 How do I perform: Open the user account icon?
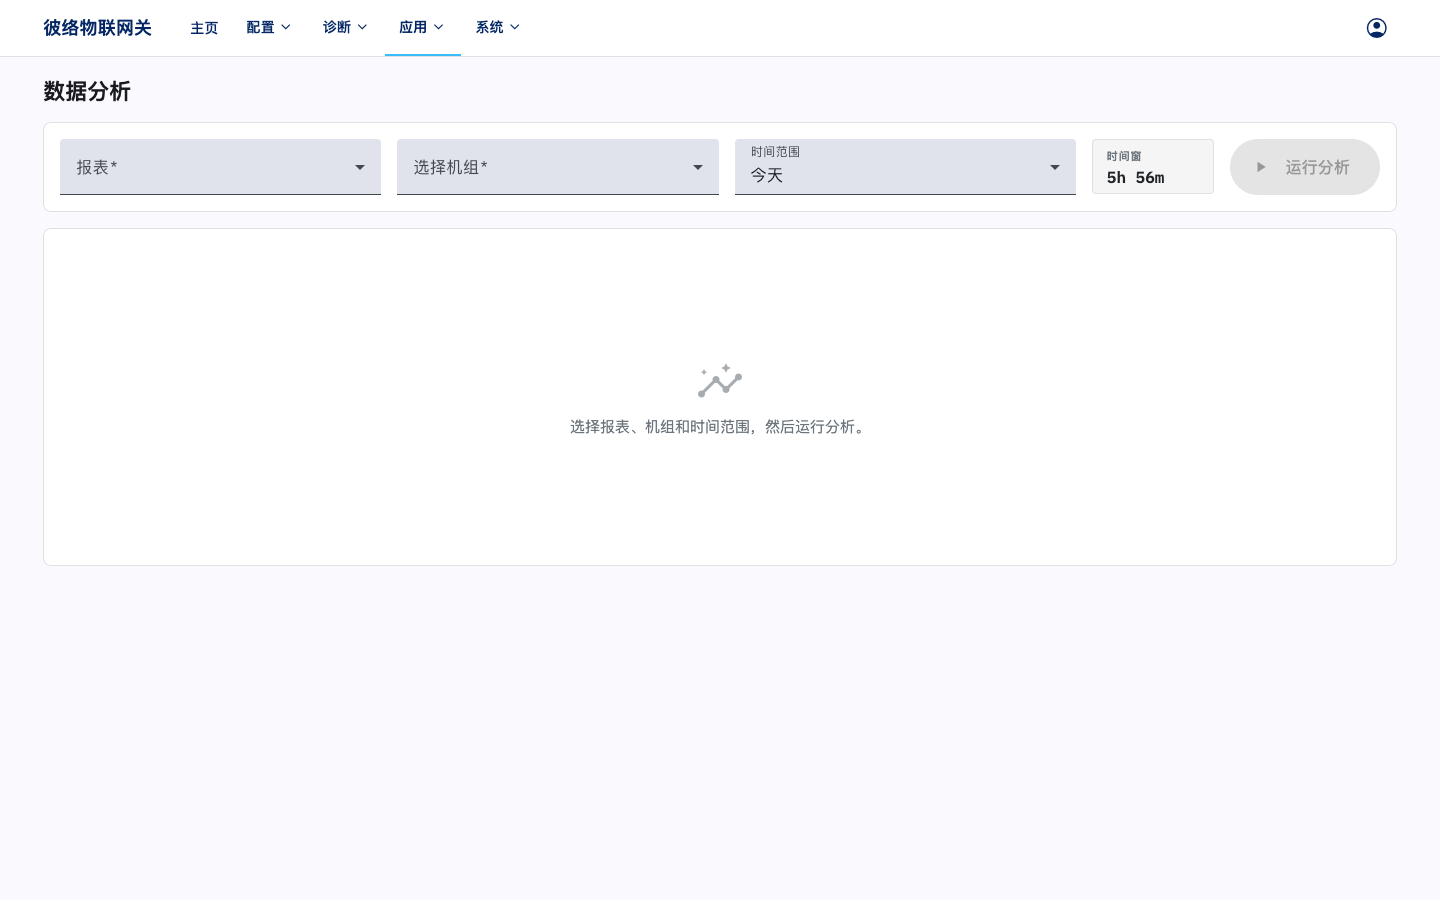click(1376, 28)
